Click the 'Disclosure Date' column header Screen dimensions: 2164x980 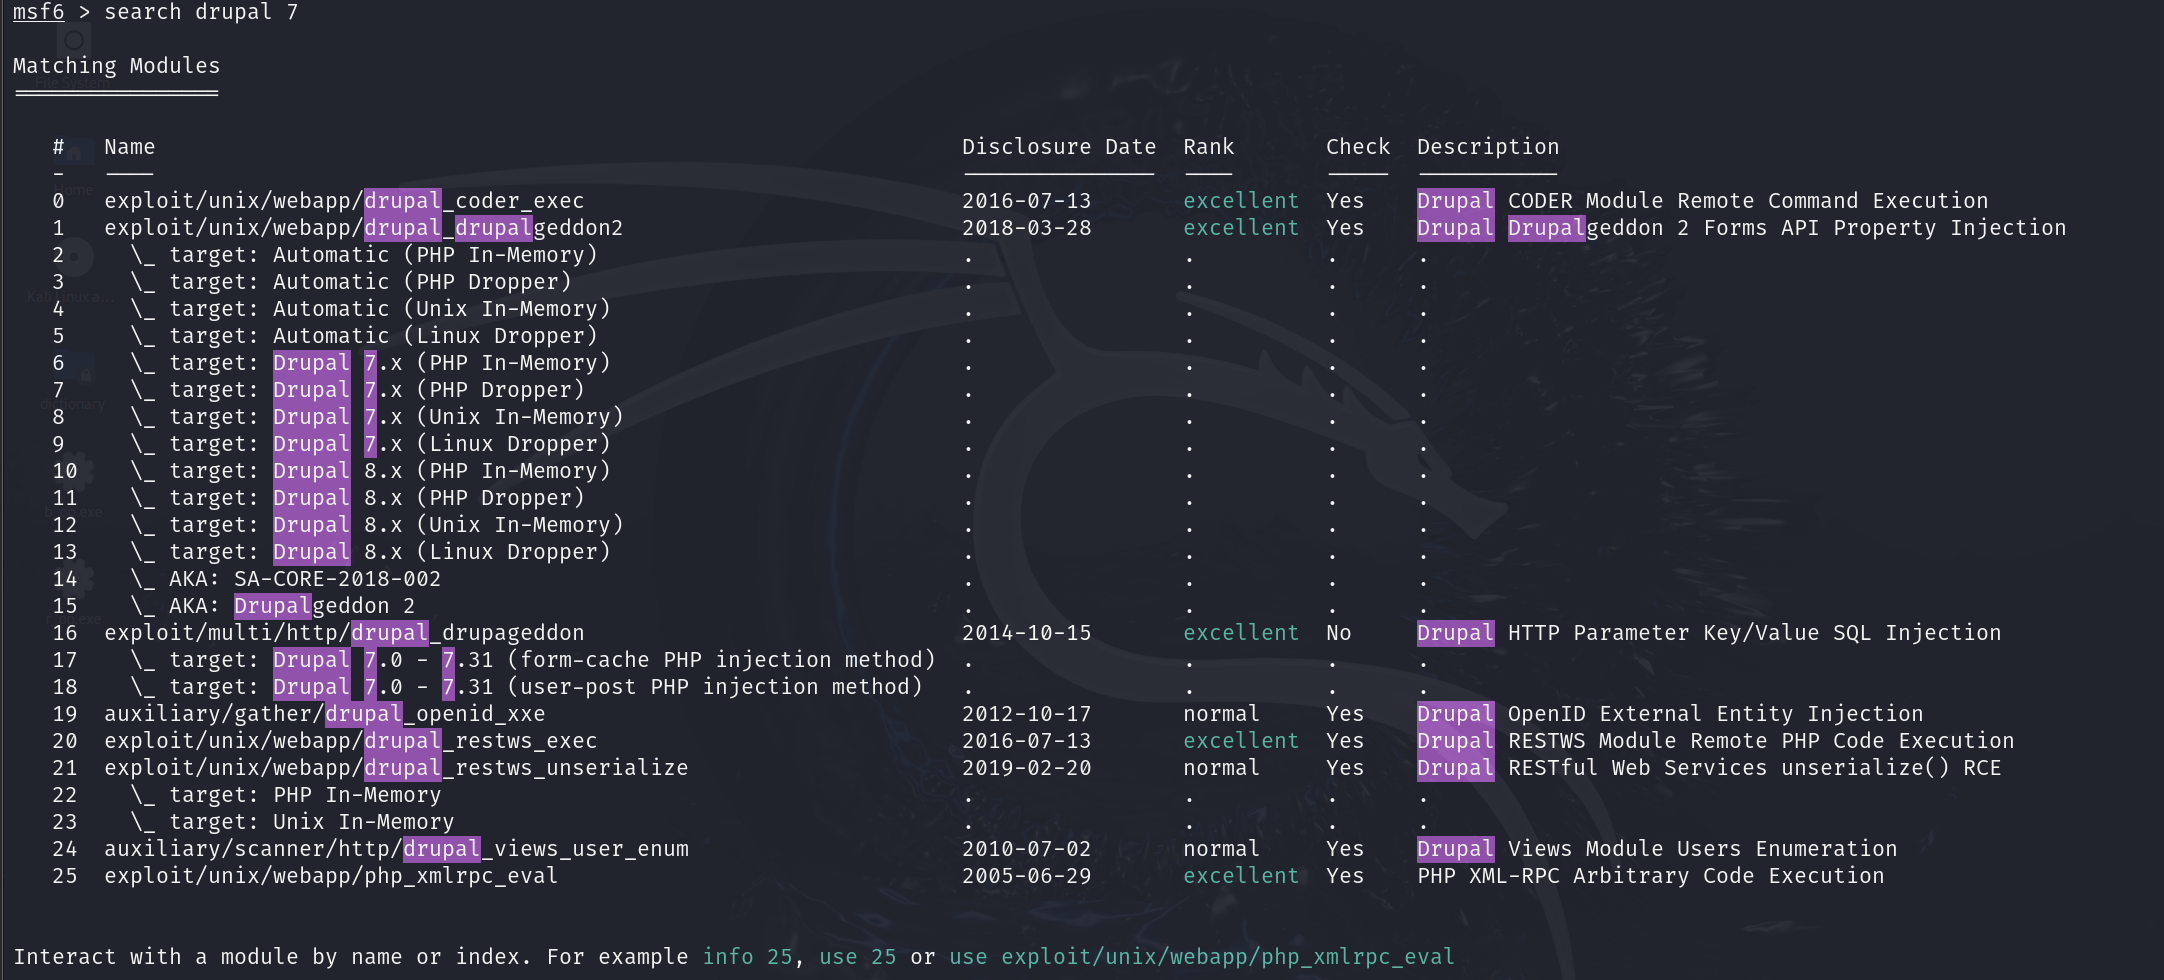1059,147
